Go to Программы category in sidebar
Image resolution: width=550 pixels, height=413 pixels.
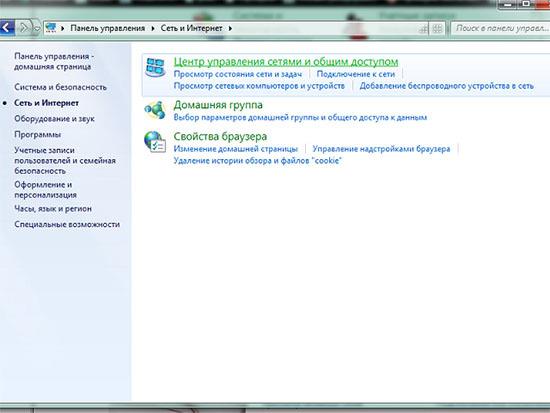pyautogui.click(x=38, y=134)
